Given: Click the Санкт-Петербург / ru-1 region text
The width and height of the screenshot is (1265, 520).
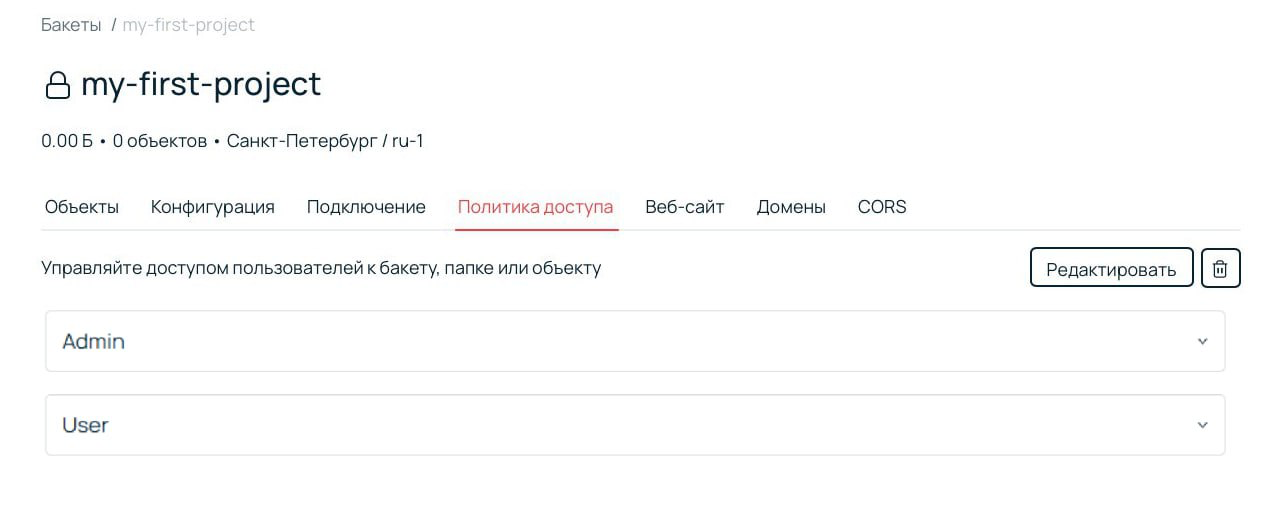Looking at the screenshot, I should (x=325, y=141).
